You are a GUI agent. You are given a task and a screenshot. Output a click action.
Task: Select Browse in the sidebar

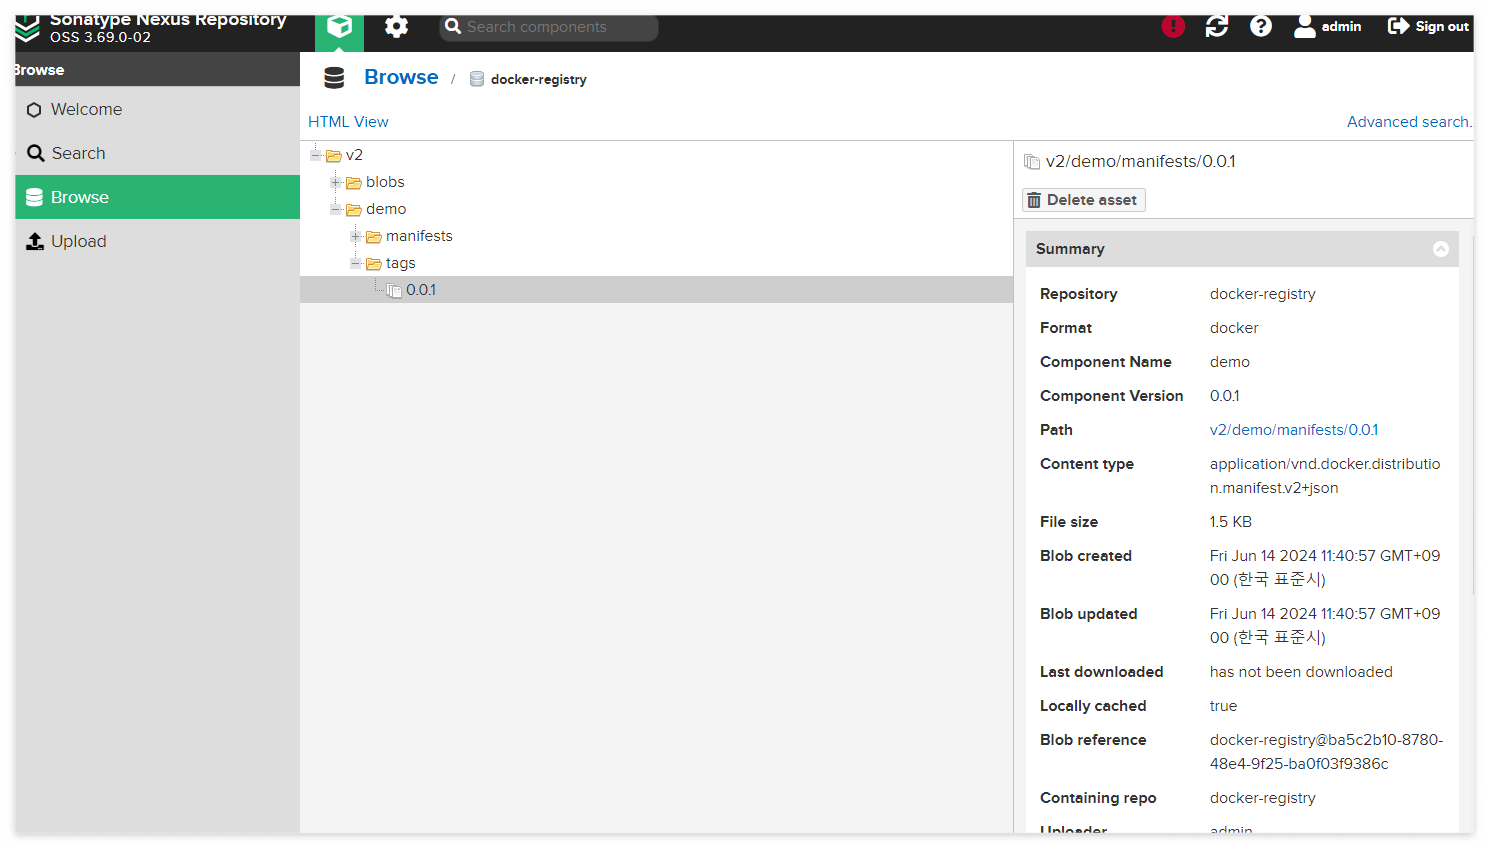click(x=158, y=197)
